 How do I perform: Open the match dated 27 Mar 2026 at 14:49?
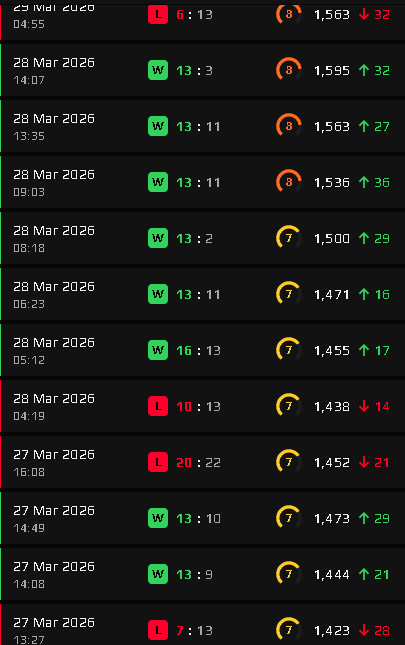click(x=202, y=518)
